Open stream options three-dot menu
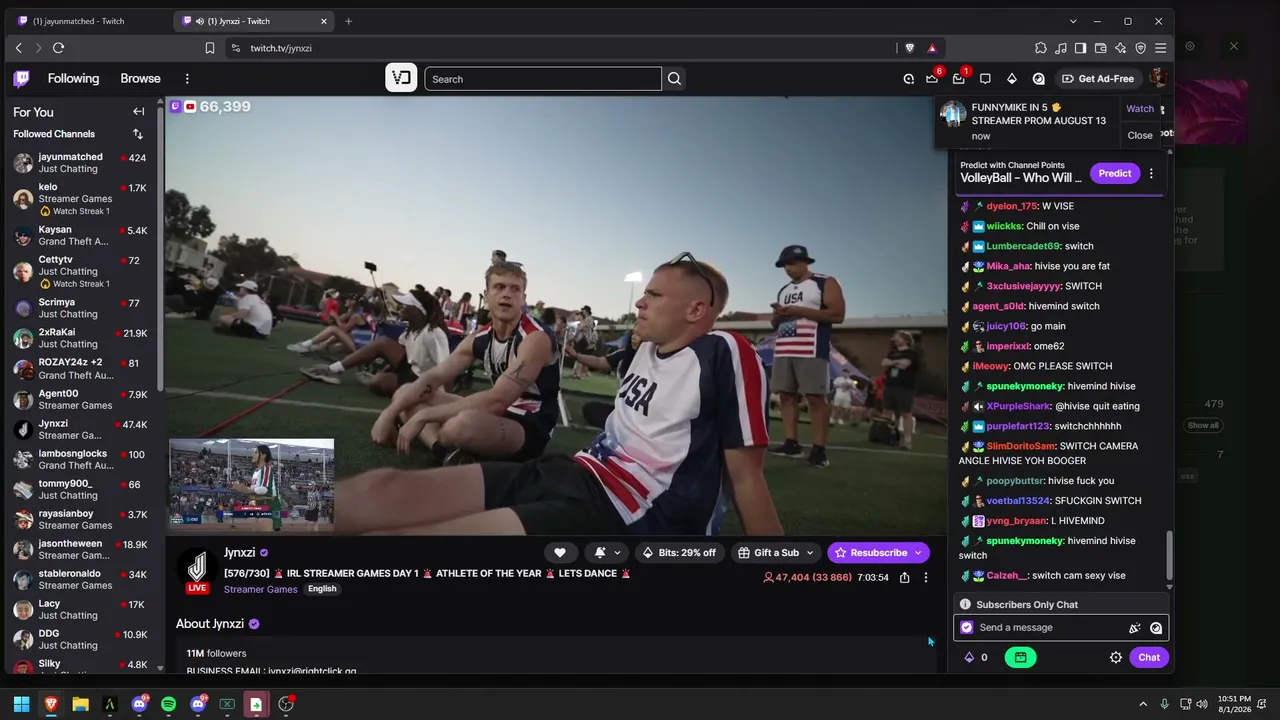Viewport: 1280px width, 720px height. click(x=926, y=577)
